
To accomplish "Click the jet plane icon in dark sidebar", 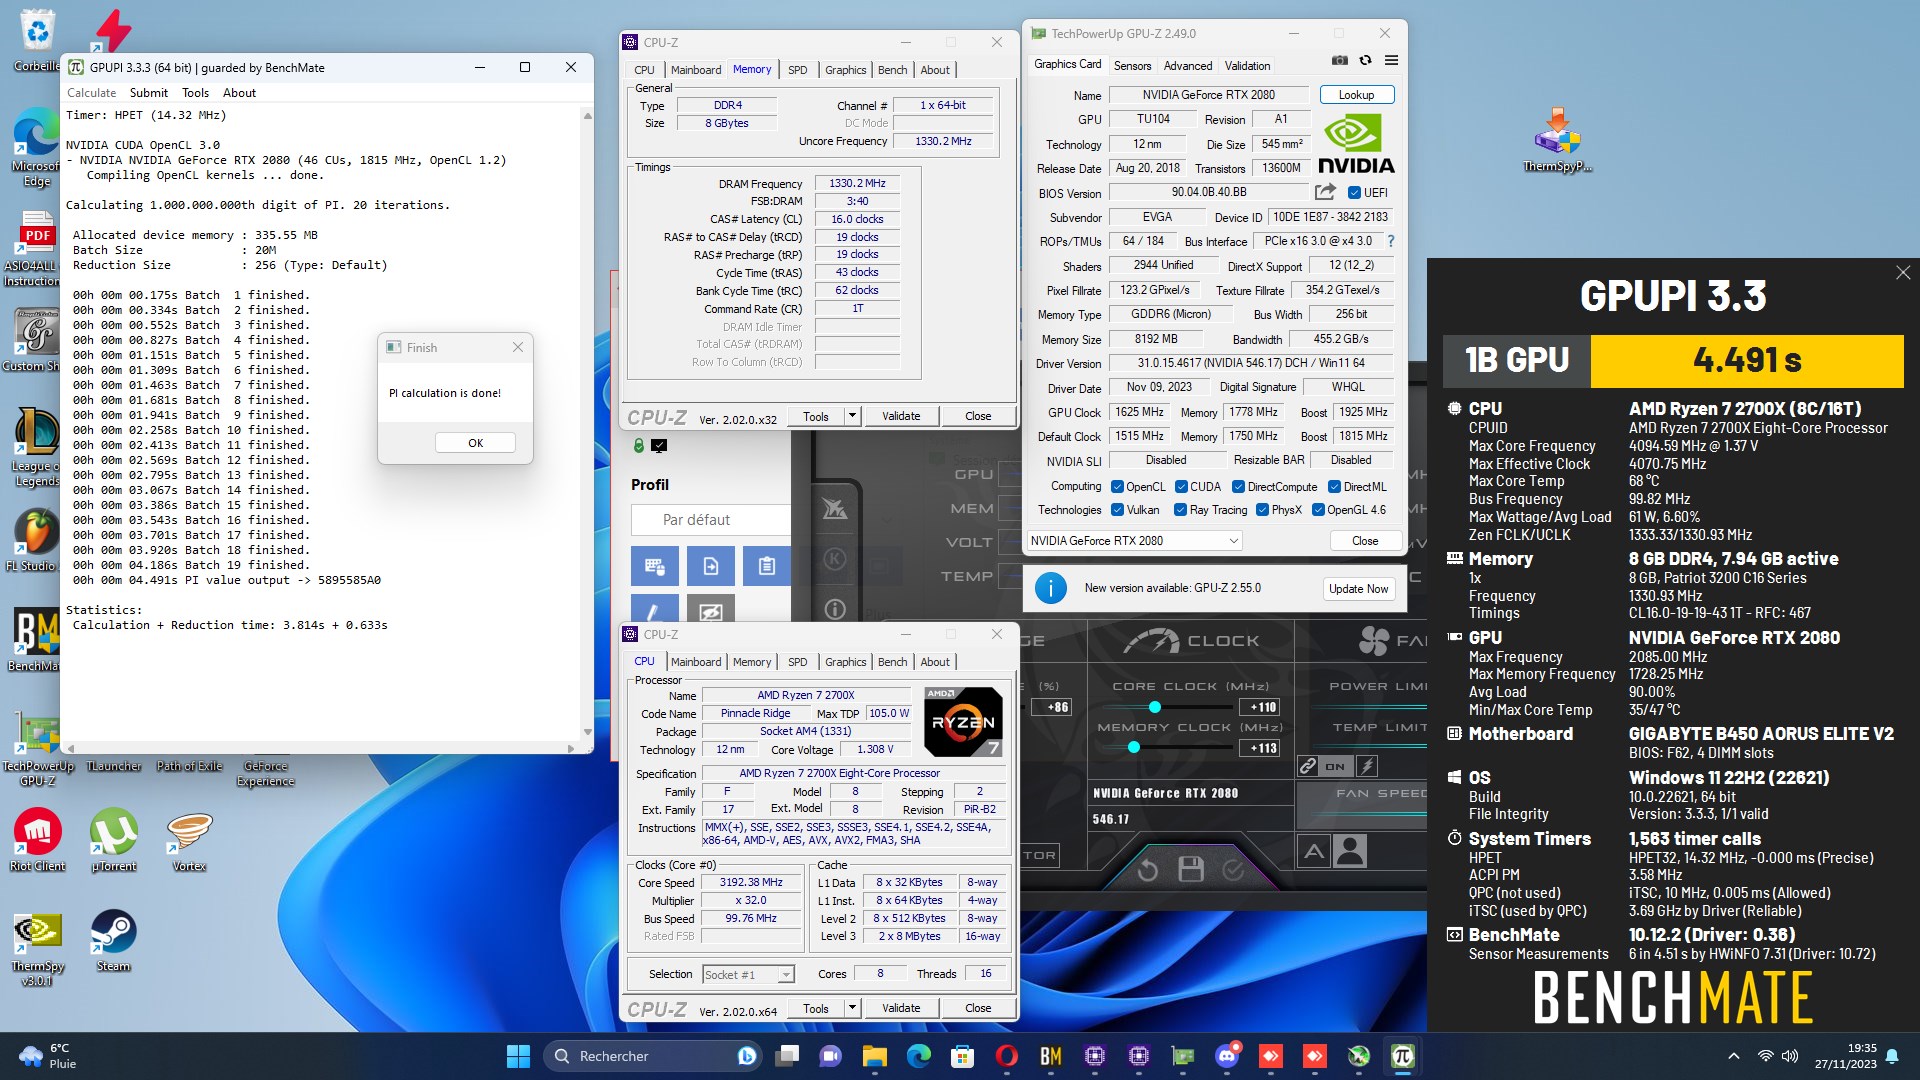I will click(835, 509).
